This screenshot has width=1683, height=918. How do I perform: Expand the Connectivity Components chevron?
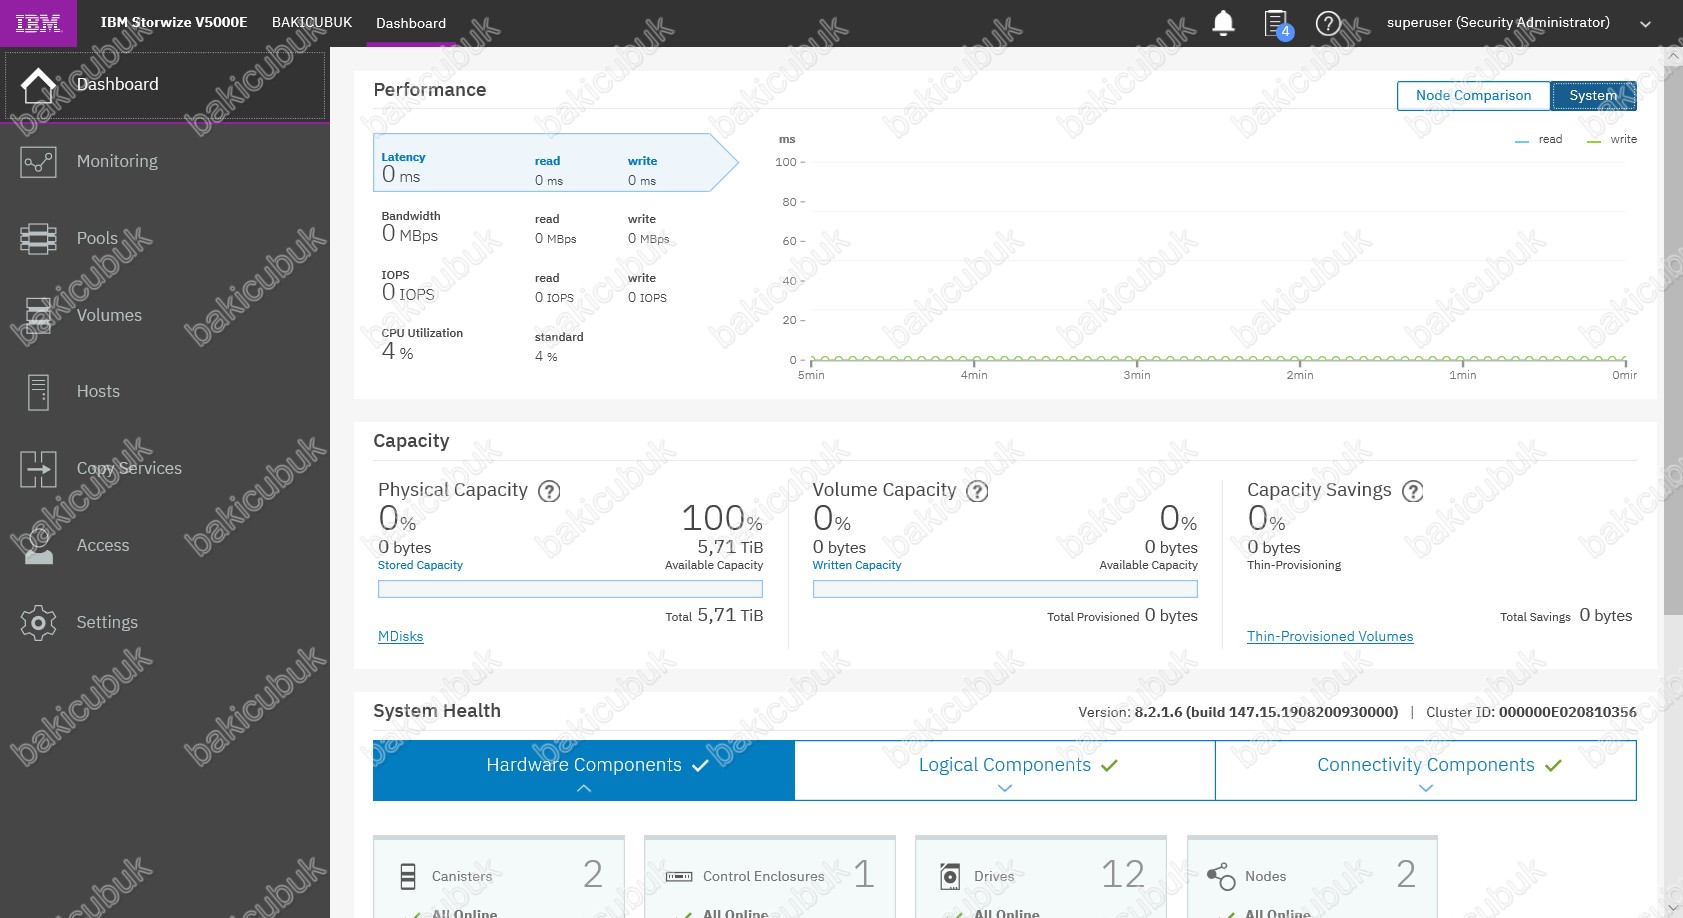(x=1426, y=789)
